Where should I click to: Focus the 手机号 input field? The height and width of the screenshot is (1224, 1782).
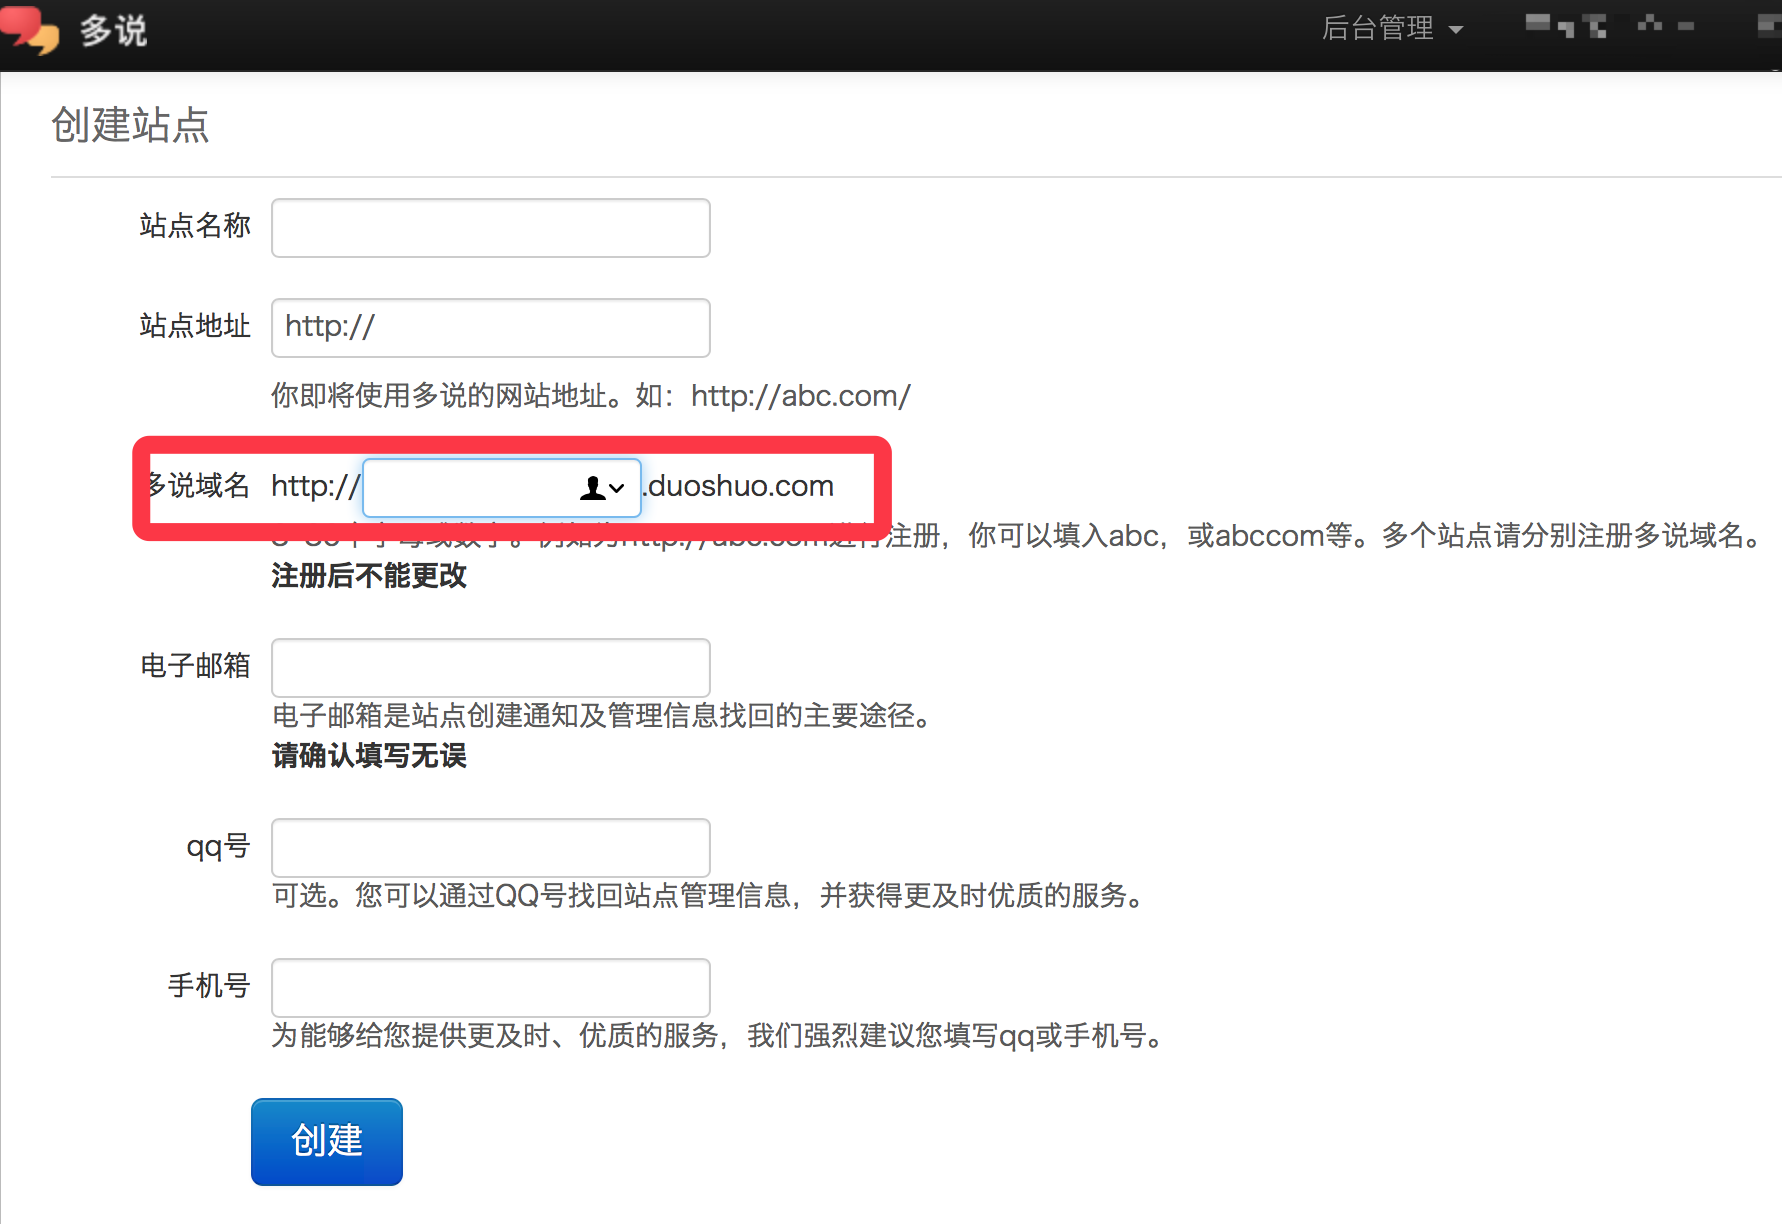pos(490,987)
